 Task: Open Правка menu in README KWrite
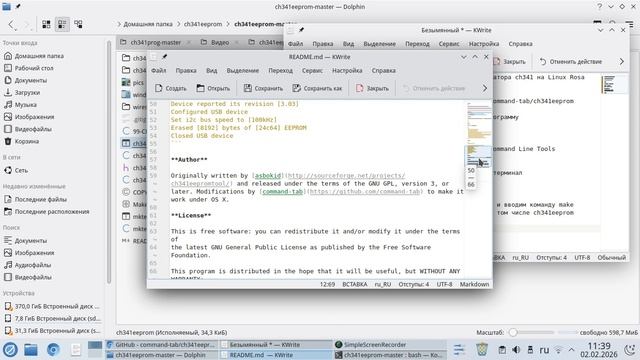[x=186, y=71]
